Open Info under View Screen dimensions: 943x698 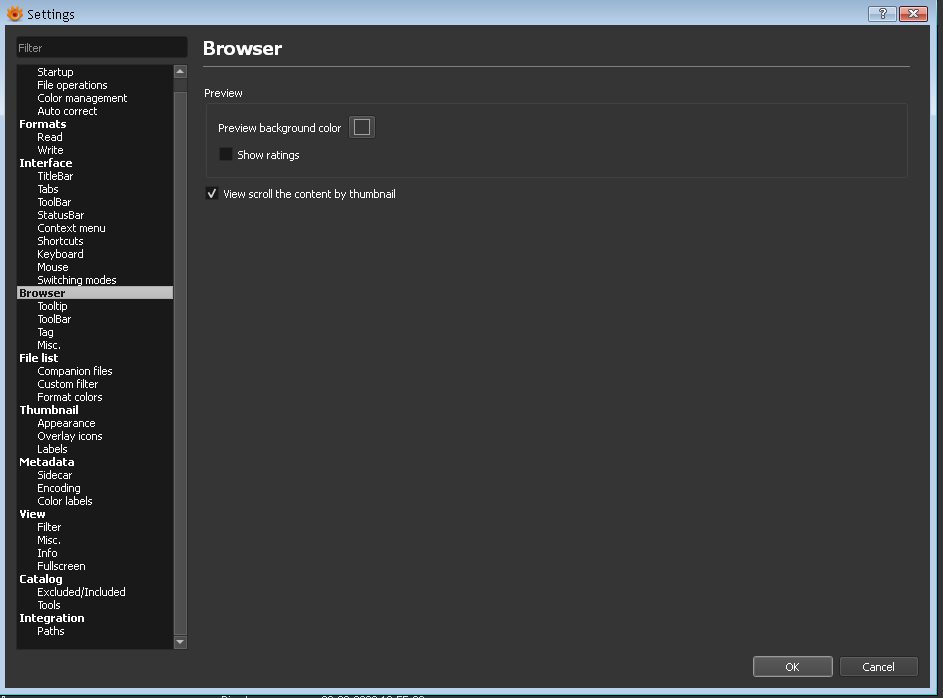pos(48,554)
